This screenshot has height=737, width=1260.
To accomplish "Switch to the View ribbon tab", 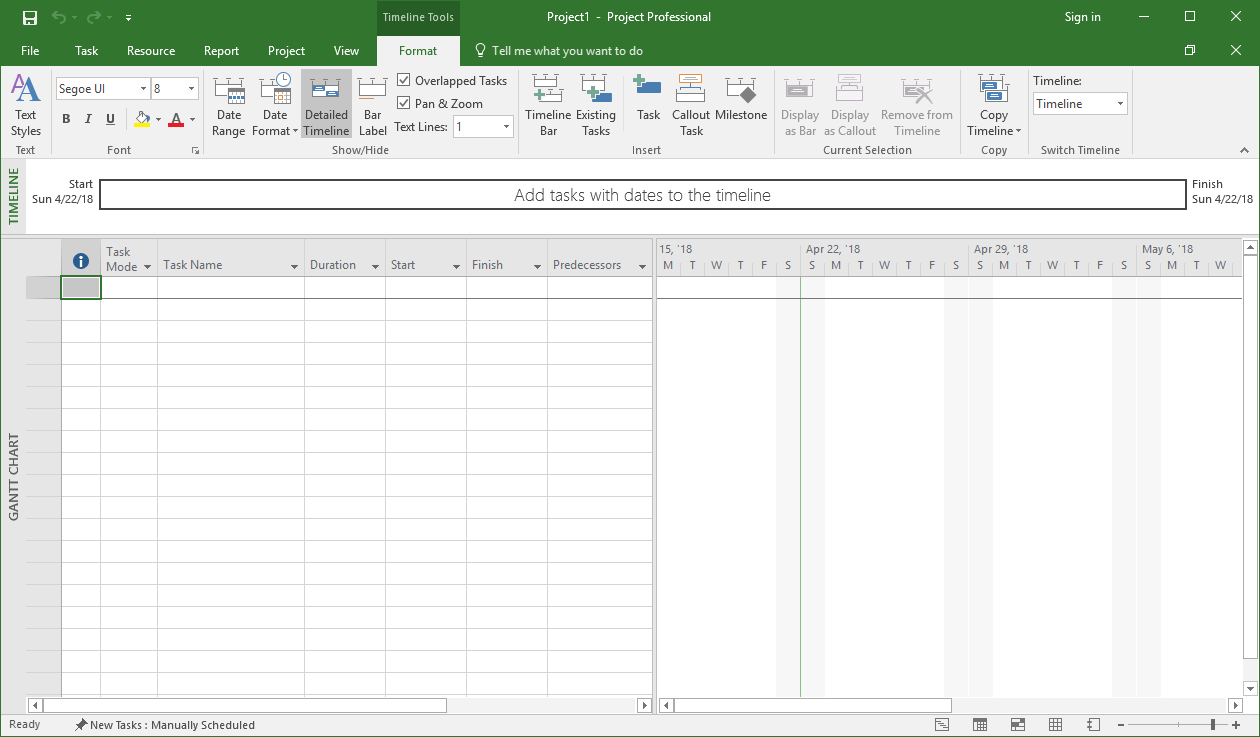I will click(346, 50).
